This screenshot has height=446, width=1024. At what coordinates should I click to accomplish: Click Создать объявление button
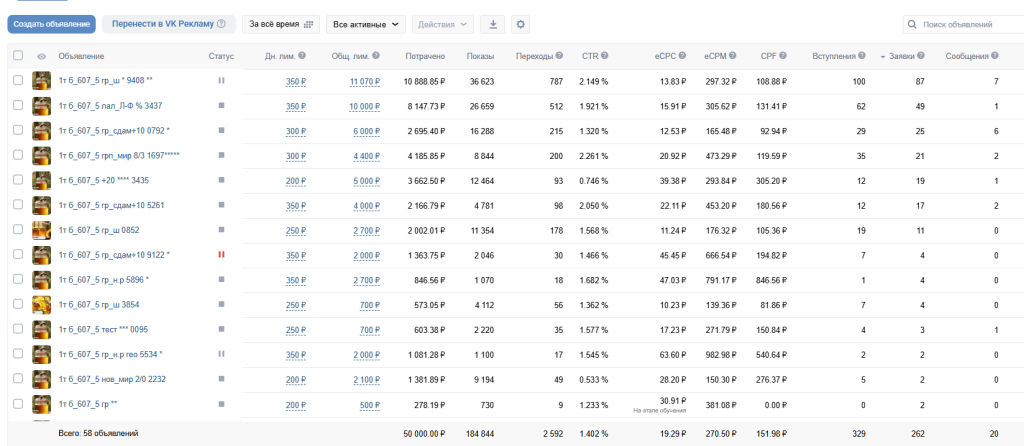click(52, 24)
